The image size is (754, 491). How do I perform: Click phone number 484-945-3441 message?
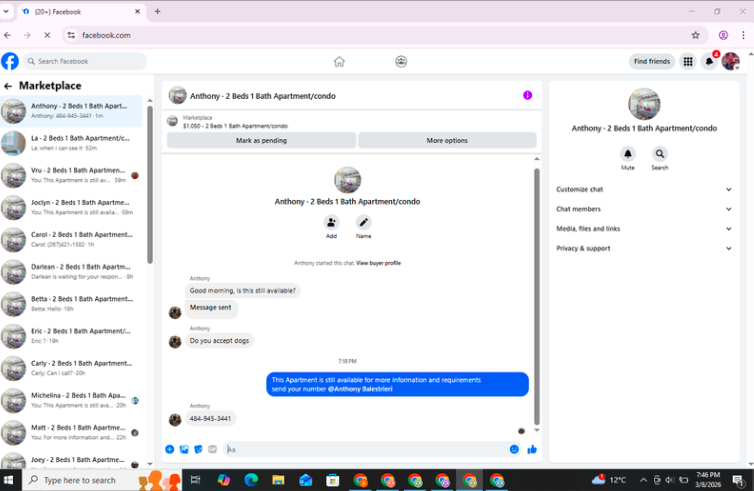click(x=210, y=419)
